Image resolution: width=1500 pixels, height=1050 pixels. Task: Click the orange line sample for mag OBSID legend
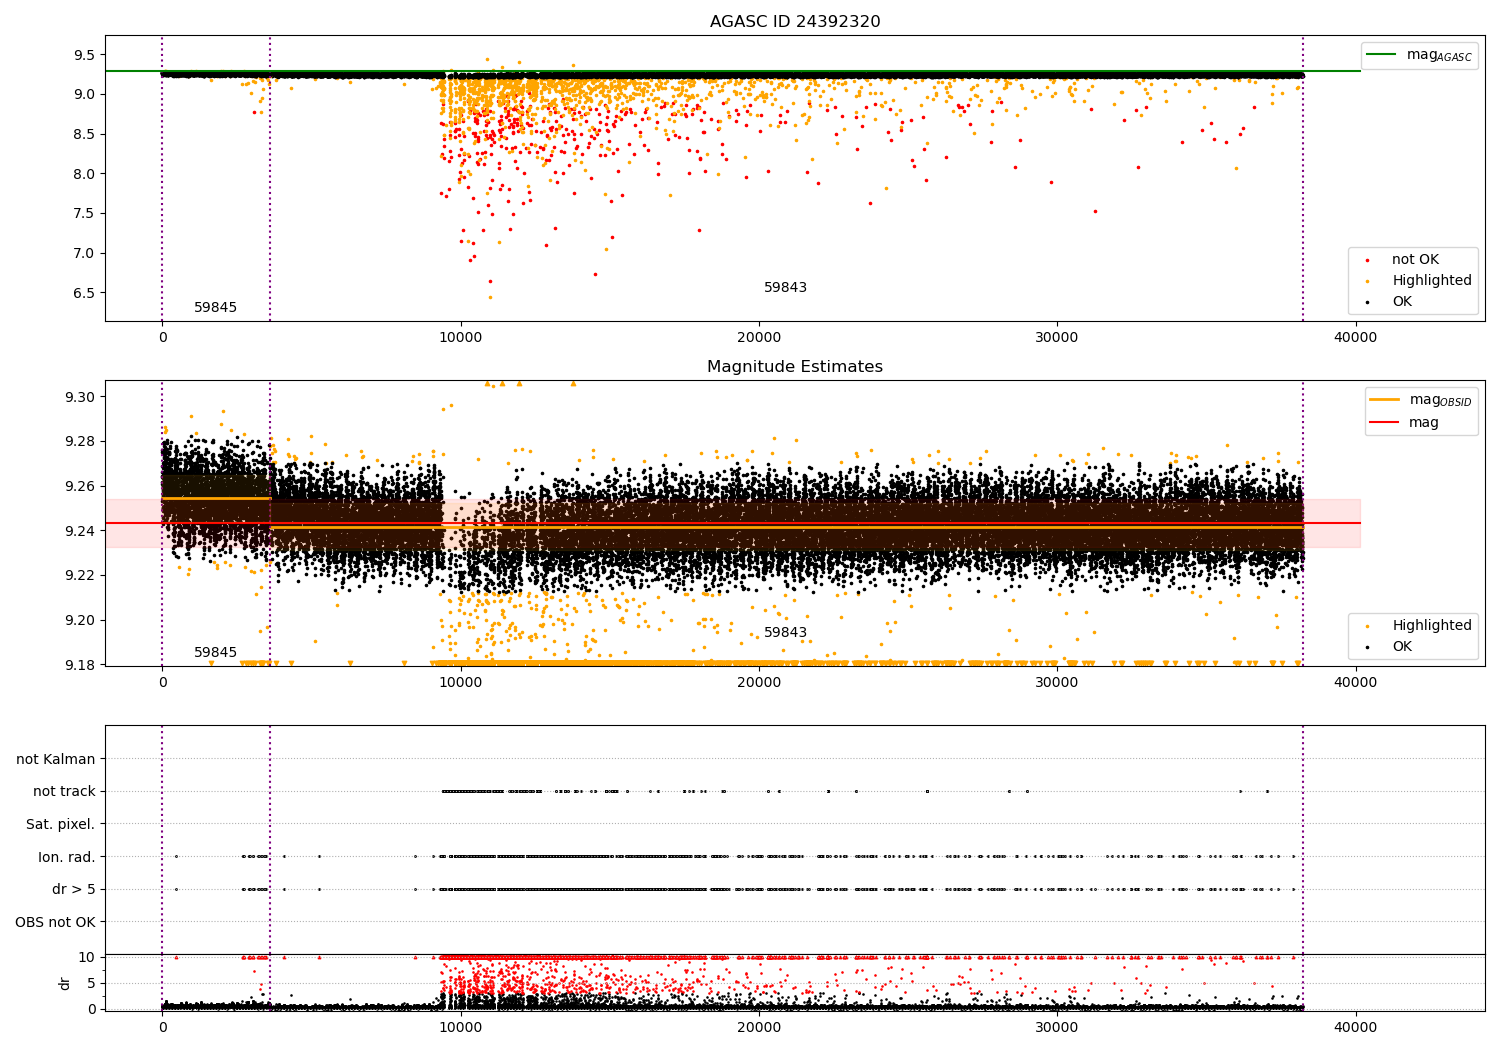point(1384,400)
